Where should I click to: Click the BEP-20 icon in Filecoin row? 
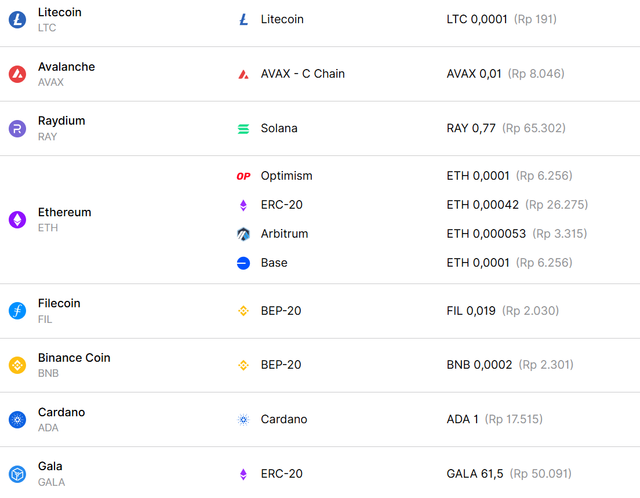[244, 311]
